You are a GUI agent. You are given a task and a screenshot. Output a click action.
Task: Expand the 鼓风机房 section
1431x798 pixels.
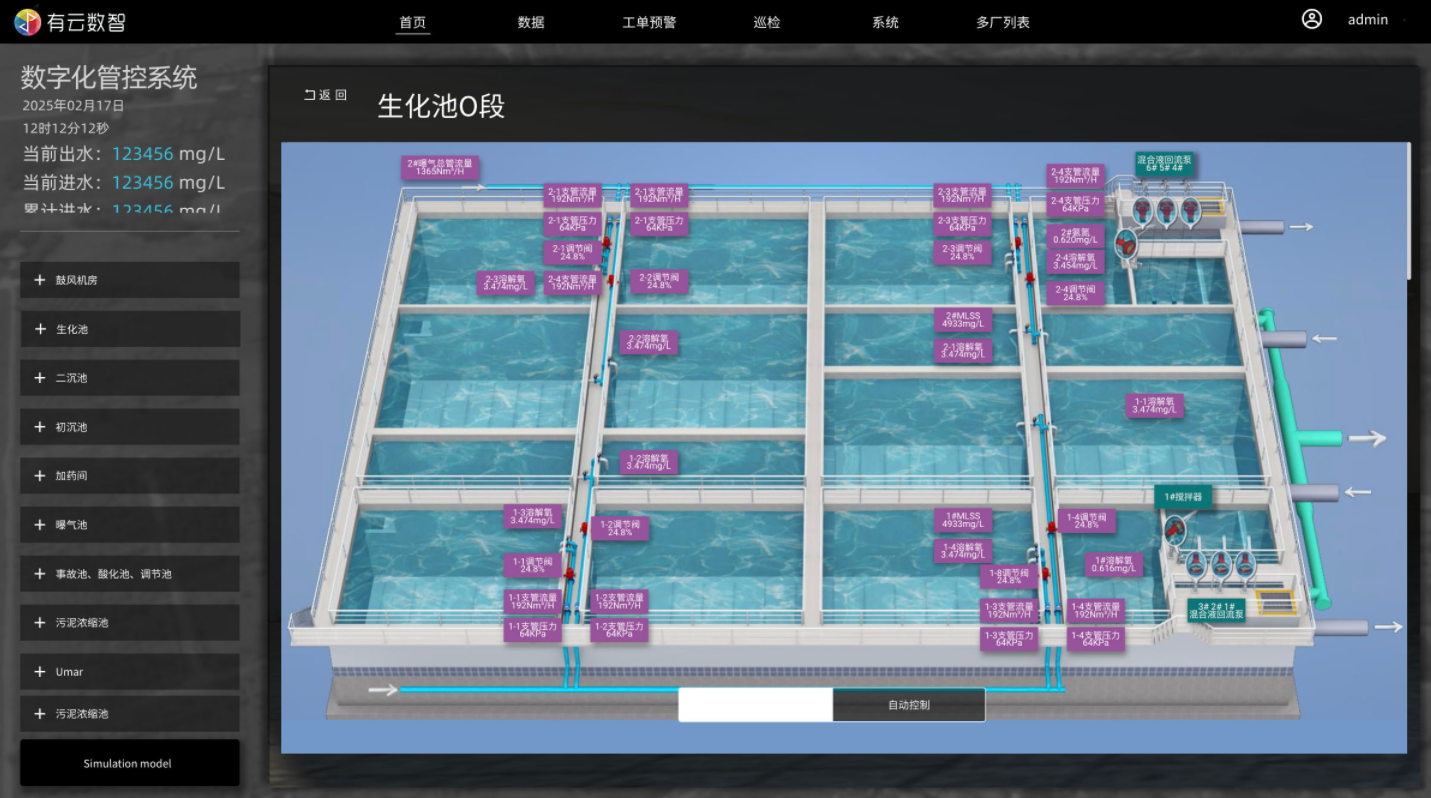(130, 280)
